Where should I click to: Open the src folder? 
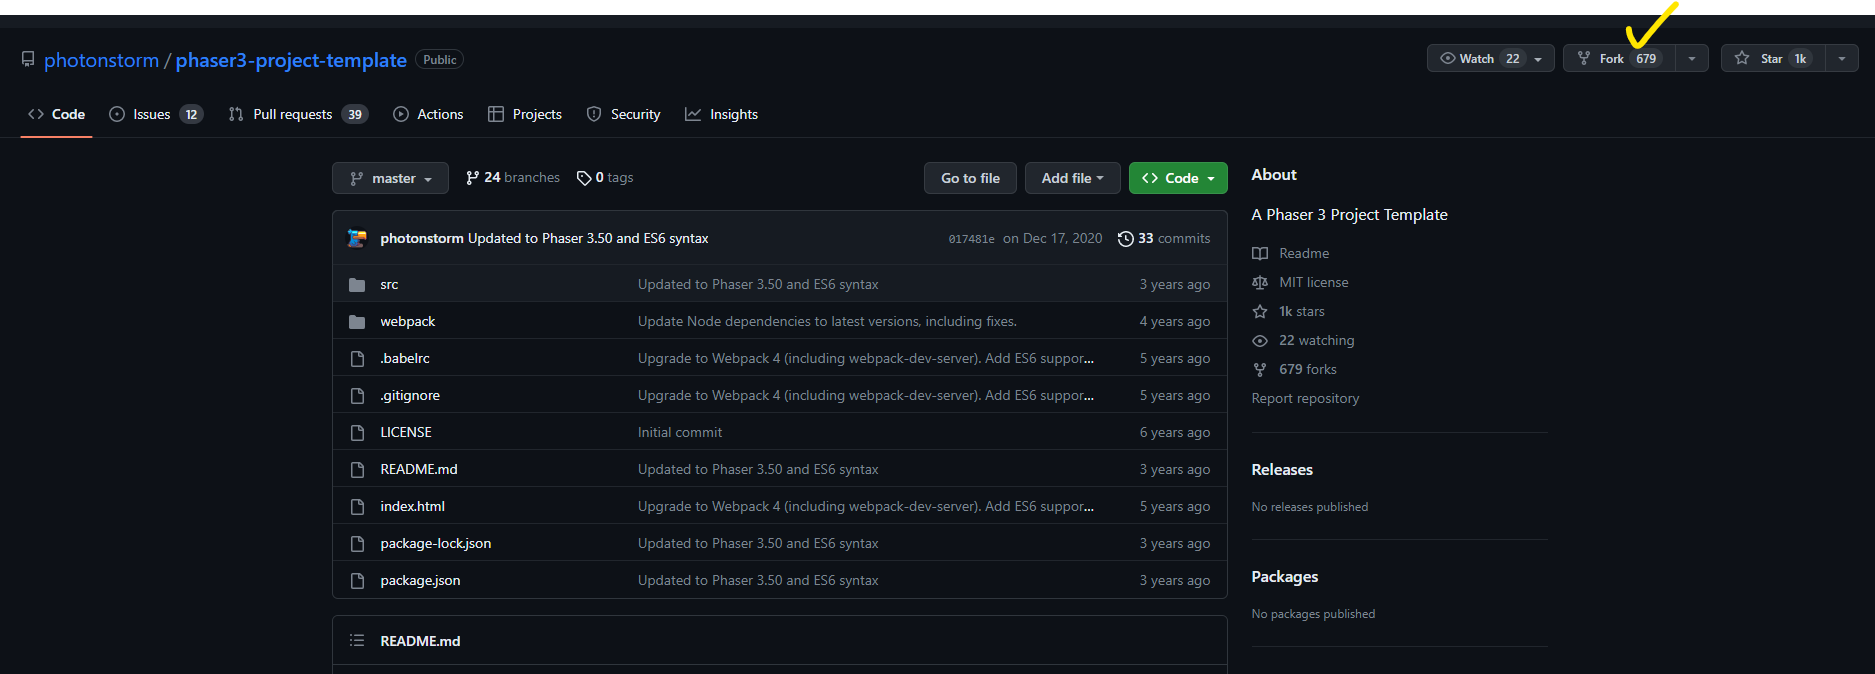coord(389,285)
